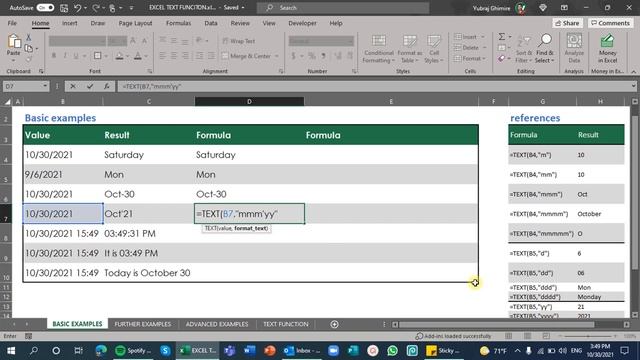The height and width of the screenshot is (360, 640).
Task: Click the Conditional Formatting icon
Action: tap(379, 49)
